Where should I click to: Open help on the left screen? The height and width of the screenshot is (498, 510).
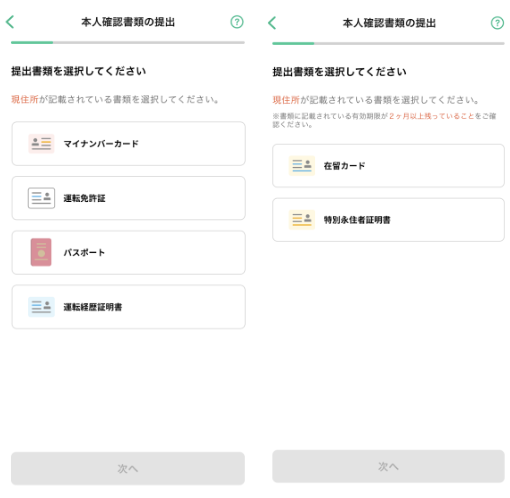(237, 22)
